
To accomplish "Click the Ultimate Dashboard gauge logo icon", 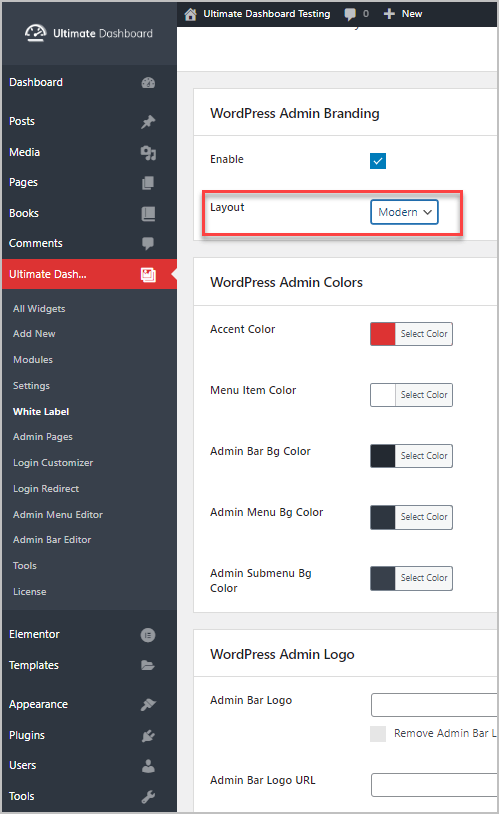I will click(x=35, y=33).
